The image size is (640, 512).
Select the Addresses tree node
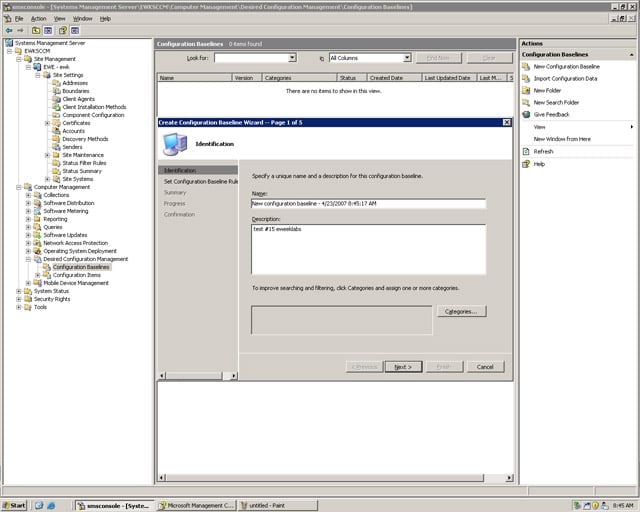click(x=75, y=83)
